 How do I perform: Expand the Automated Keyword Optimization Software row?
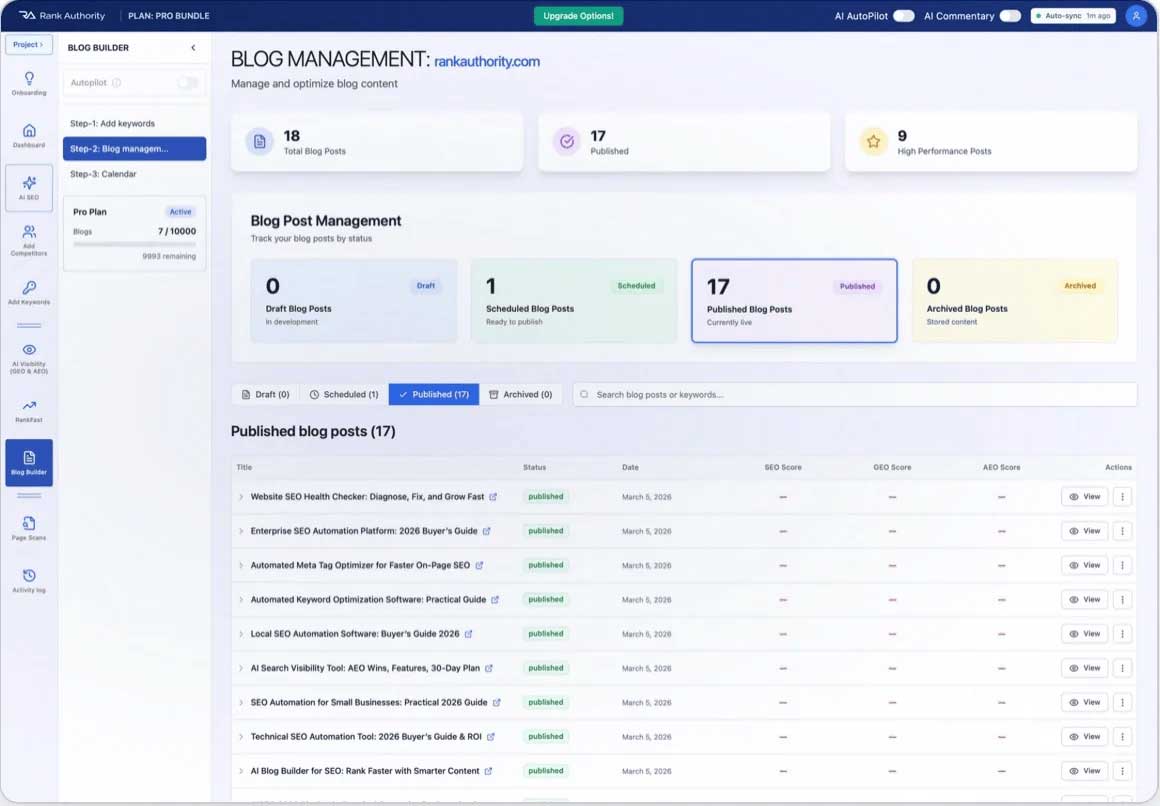click(x=240, y=600)
